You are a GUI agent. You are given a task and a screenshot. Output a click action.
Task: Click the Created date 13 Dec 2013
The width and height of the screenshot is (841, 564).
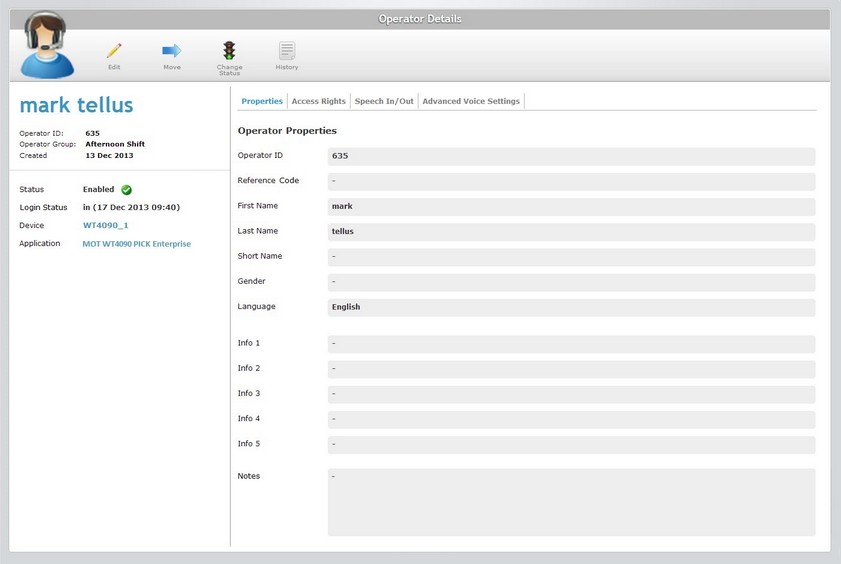(109, 155)
